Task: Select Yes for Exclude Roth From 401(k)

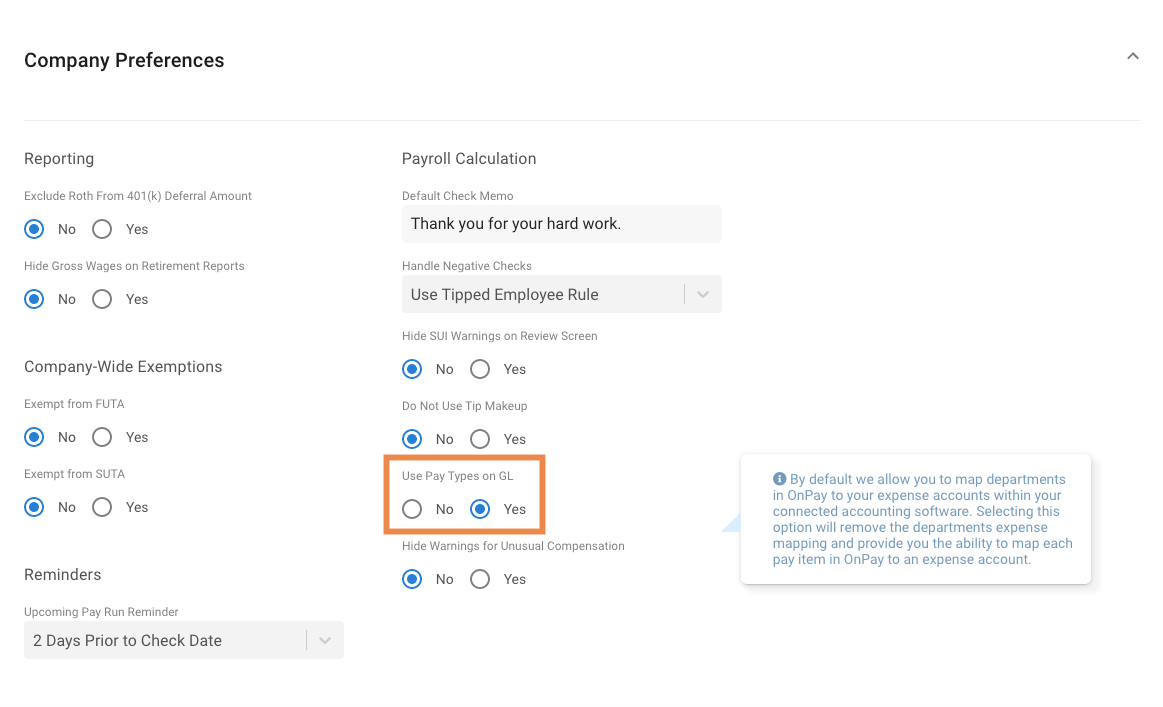Action: click(x=102, y=229)
